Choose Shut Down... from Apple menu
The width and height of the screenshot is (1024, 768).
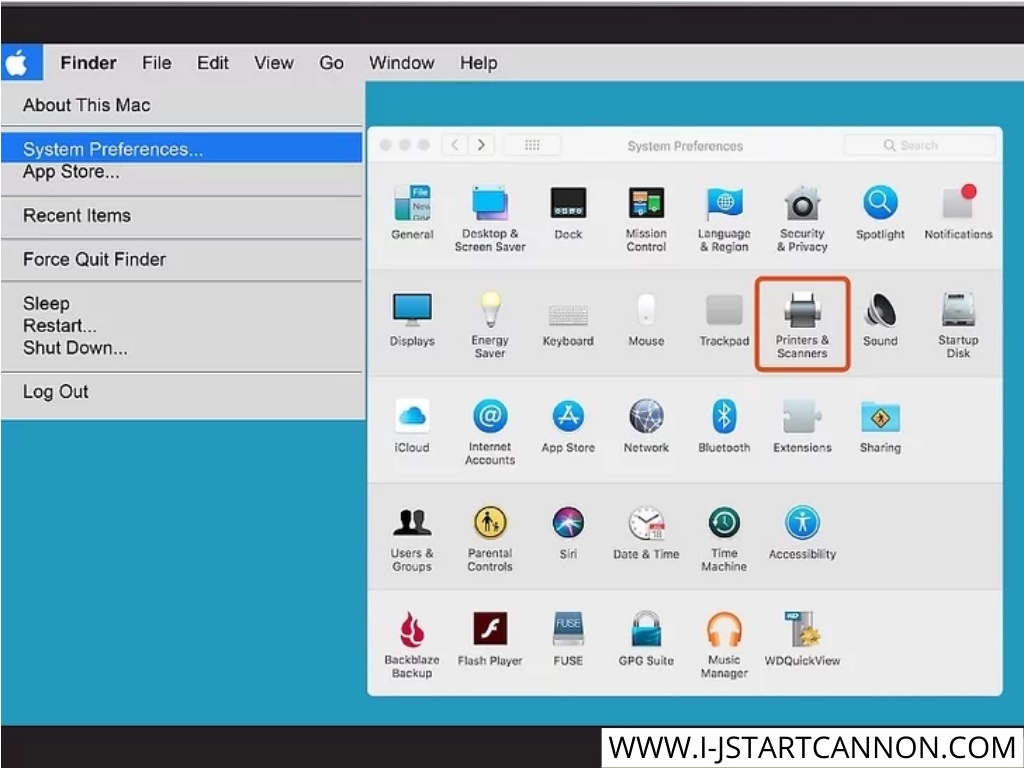pos(182,347)
